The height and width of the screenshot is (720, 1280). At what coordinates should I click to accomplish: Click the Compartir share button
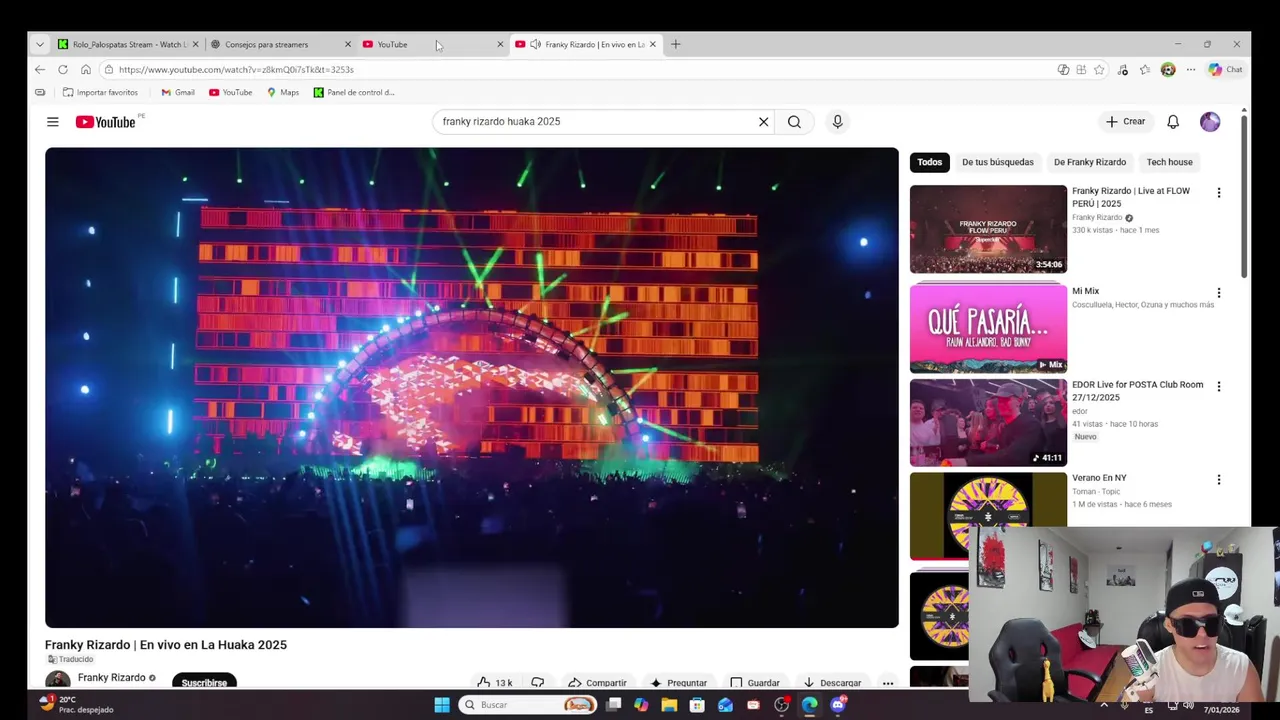pos(597,683)
